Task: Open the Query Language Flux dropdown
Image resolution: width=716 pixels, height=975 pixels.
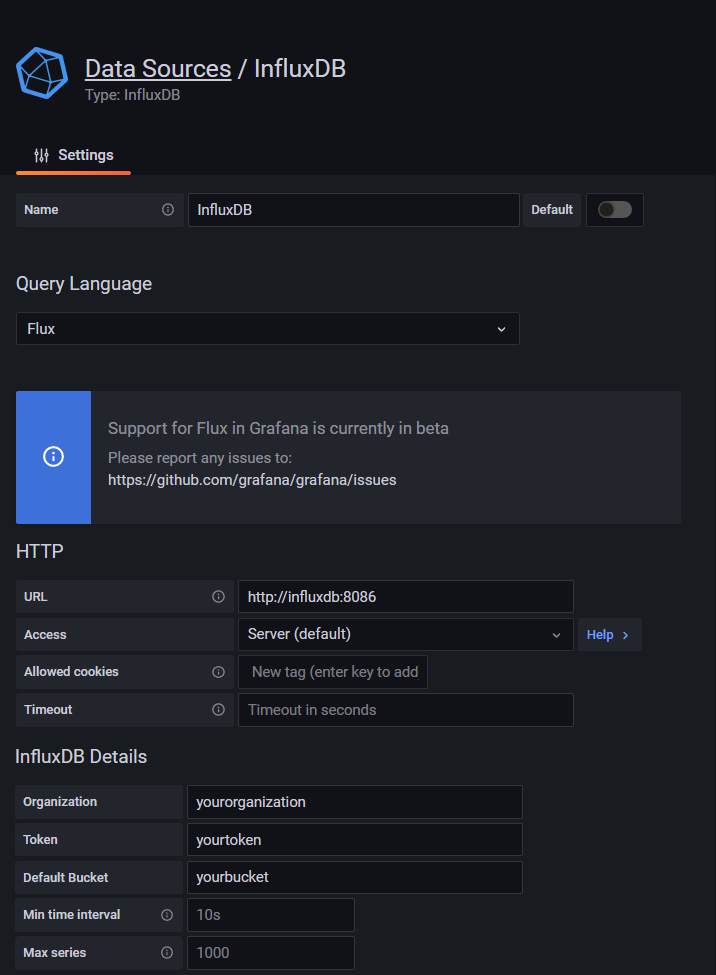Action: point(267,328)
